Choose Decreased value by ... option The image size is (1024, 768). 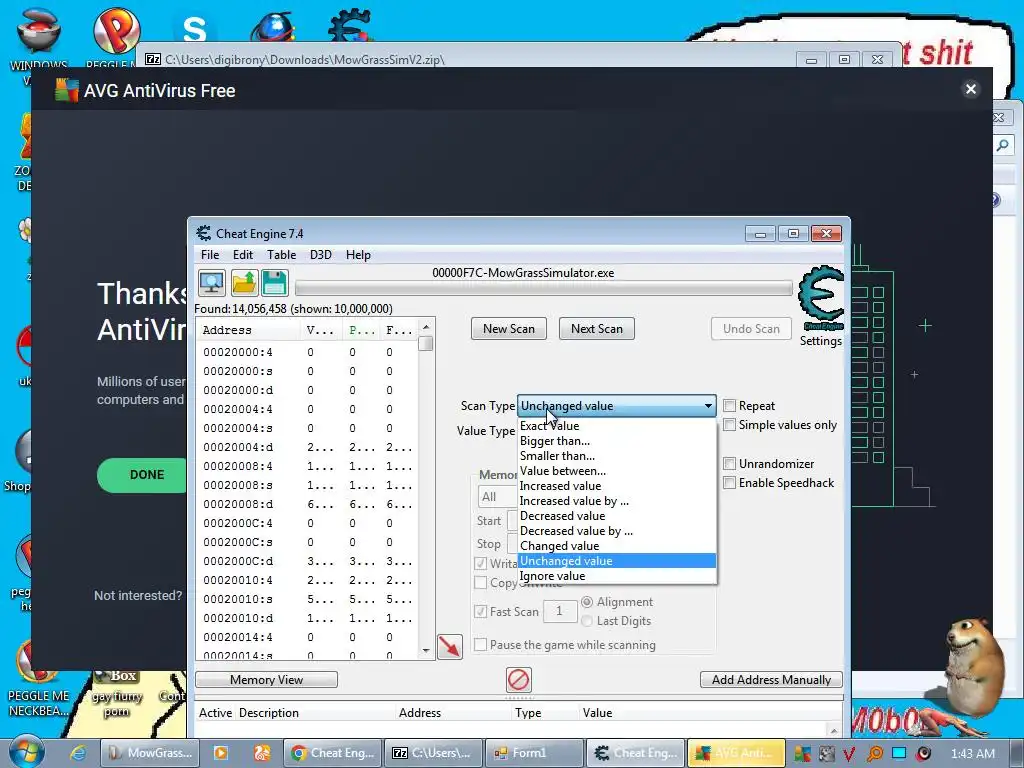(x=617, y=531)
